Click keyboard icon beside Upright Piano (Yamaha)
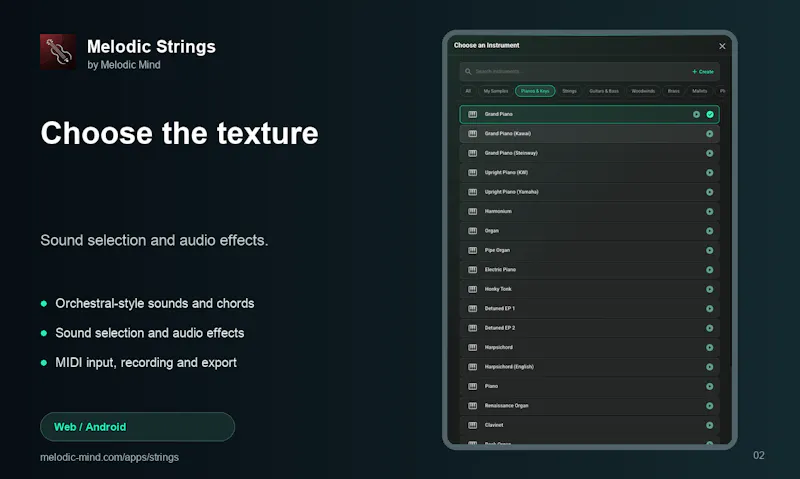 tap(472, 192)
